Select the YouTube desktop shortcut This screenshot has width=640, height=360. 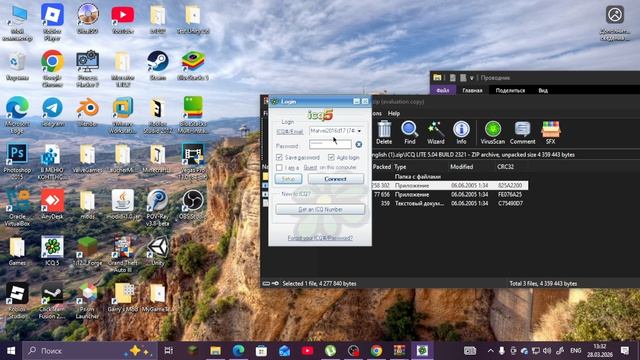tap(122, 19)
